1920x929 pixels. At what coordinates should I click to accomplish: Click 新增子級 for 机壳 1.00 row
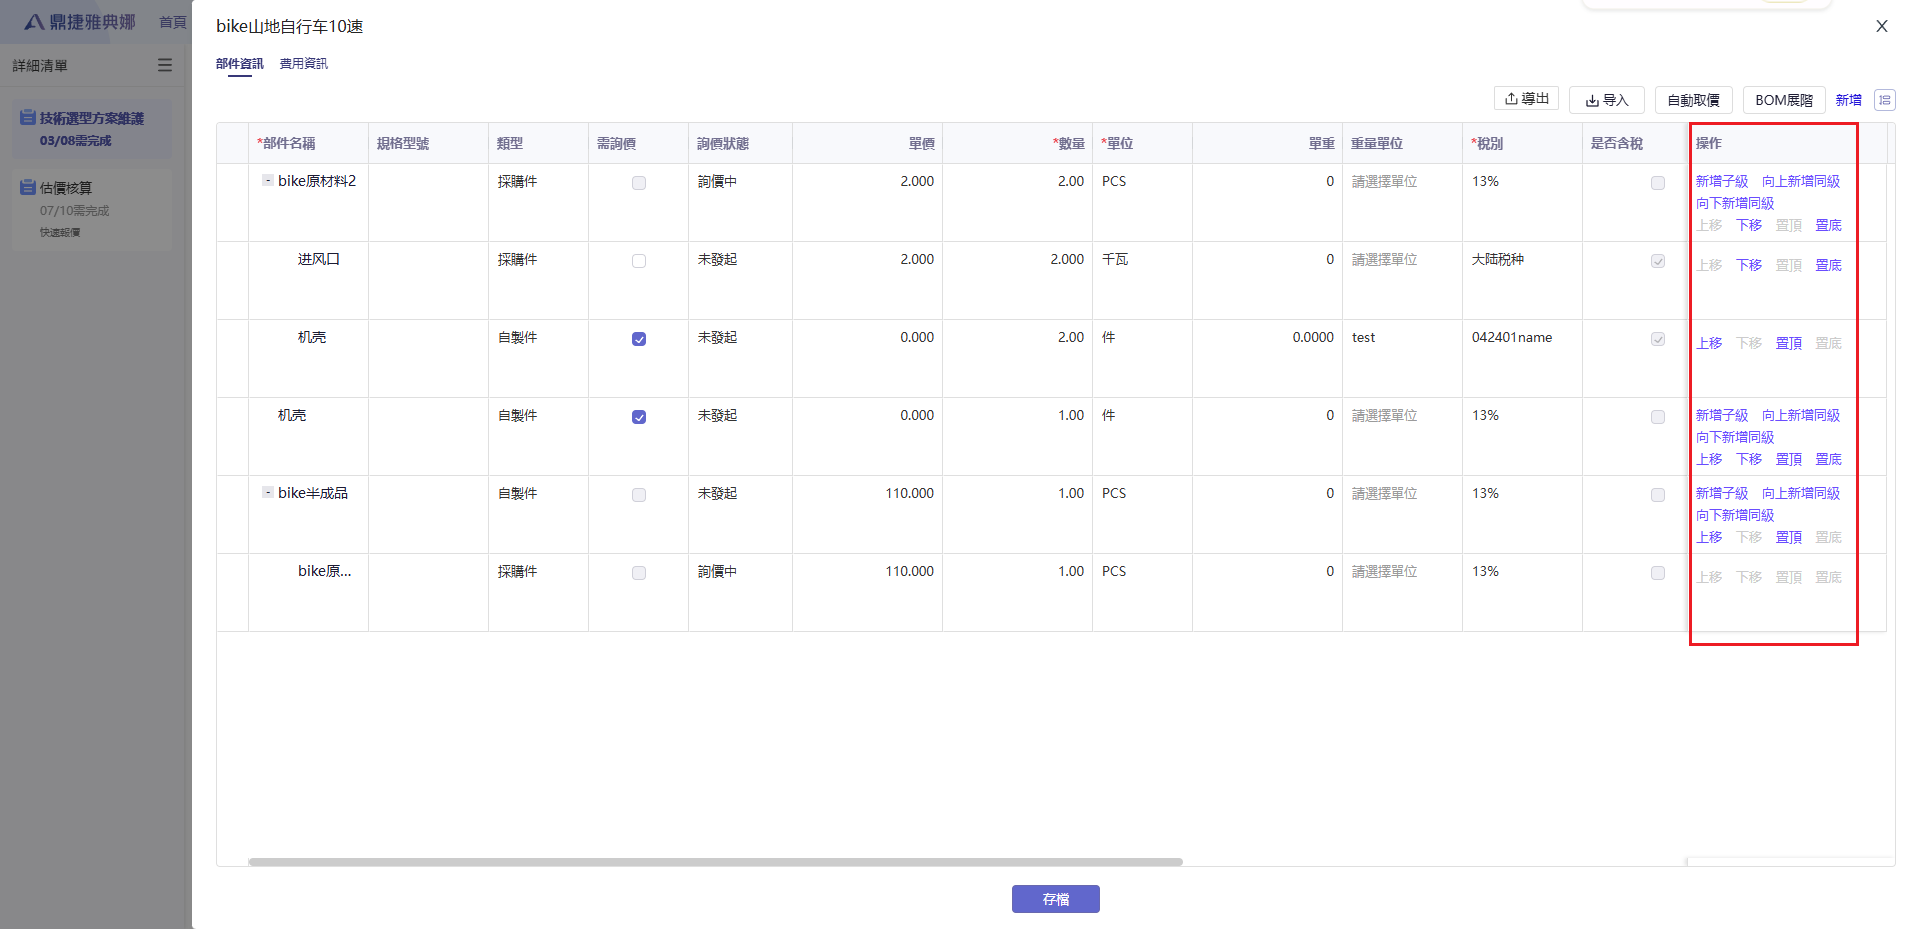pos(1722,415)
